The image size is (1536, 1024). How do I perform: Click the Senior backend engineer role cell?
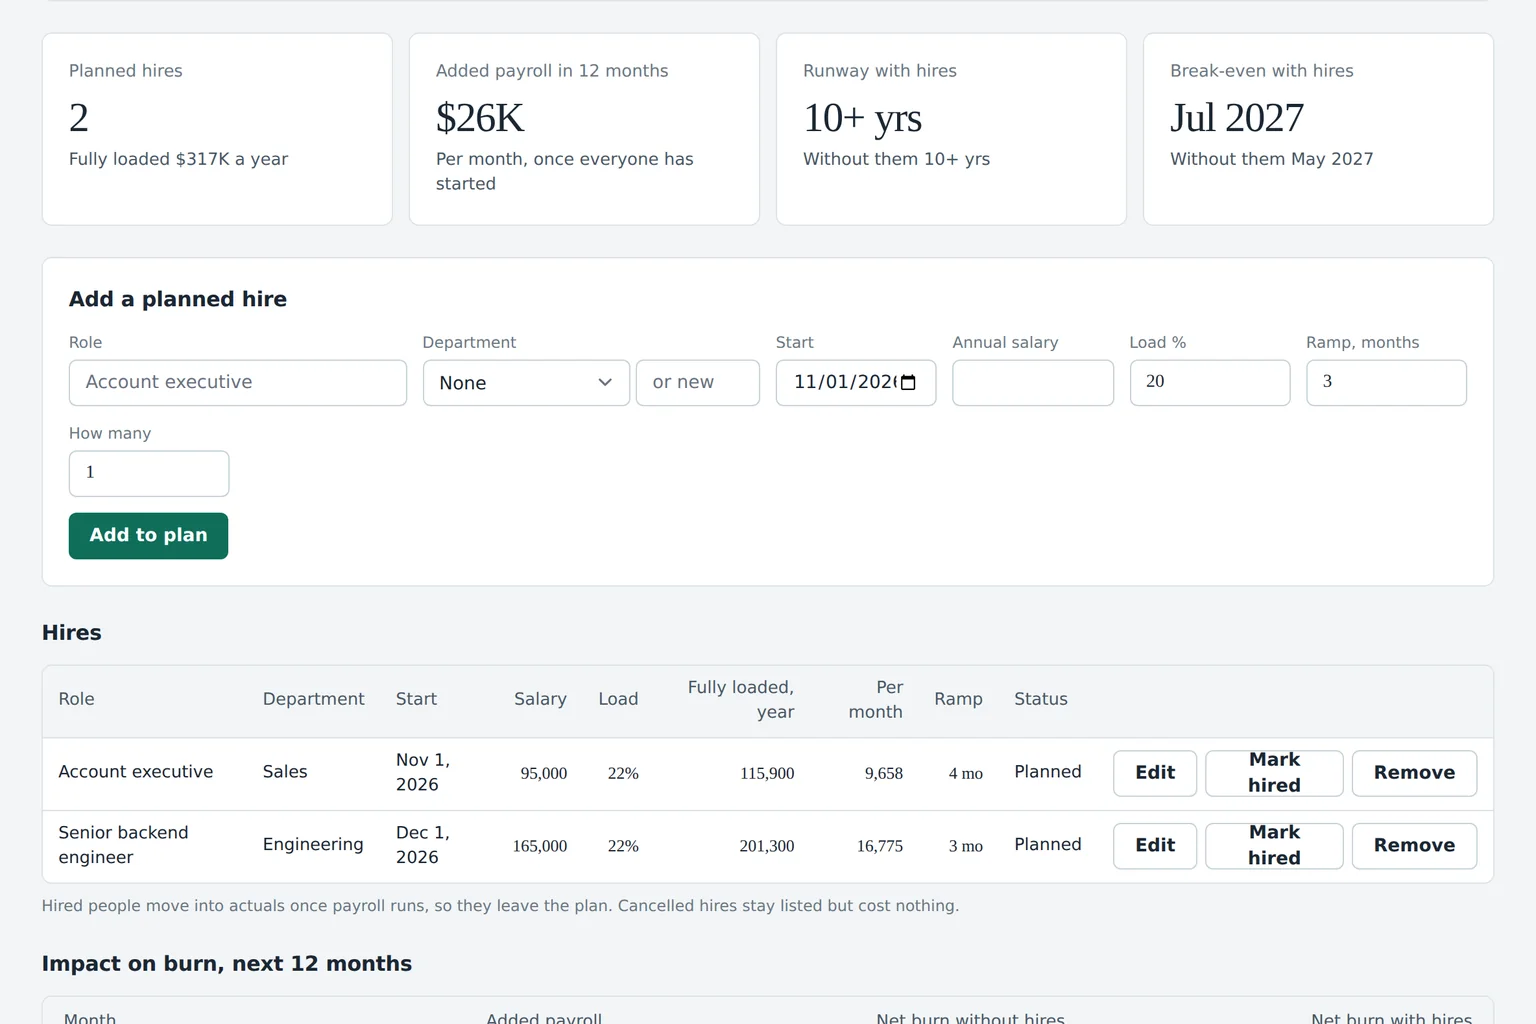pyautogui.click(x=123, y=845)
